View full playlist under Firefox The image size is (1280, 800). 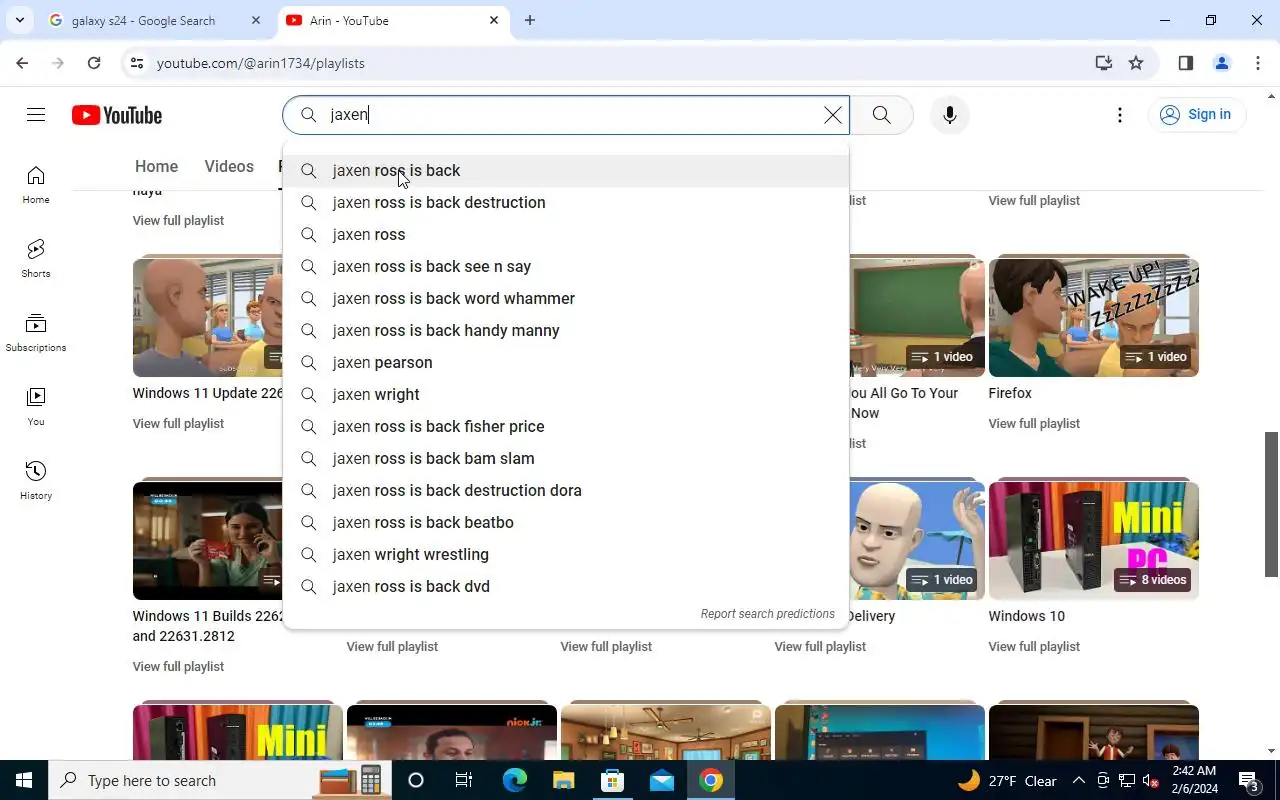point(1034,424)
